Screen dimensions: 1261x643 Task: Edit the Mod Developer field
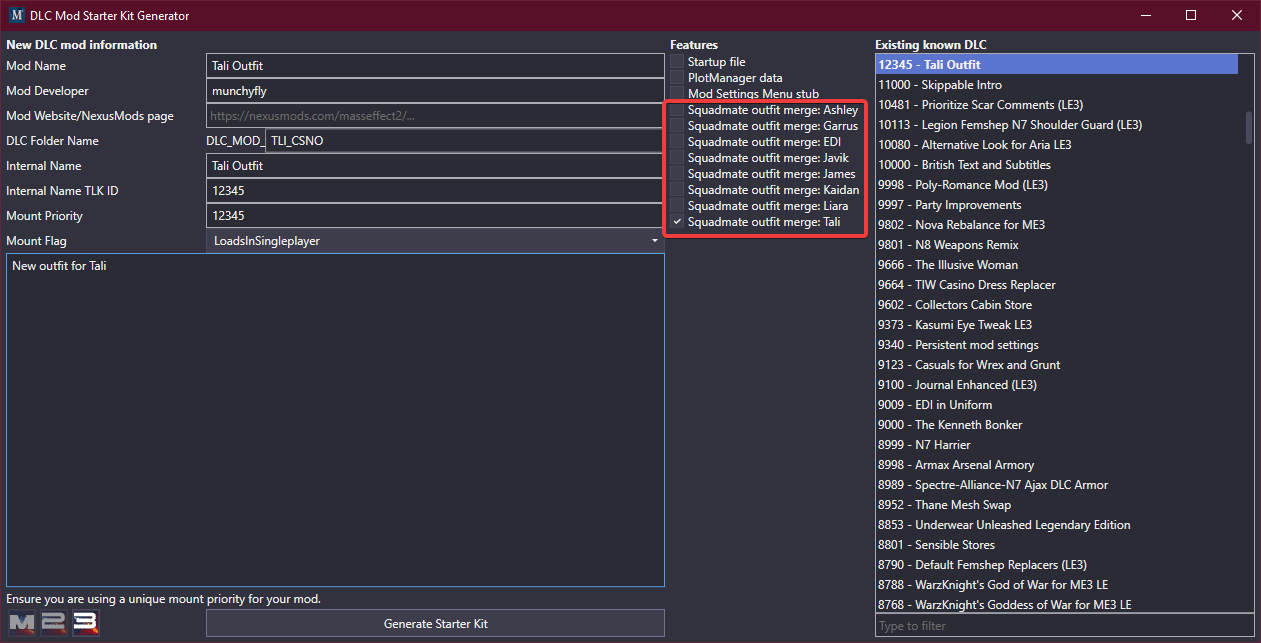(x=435, y=91)
